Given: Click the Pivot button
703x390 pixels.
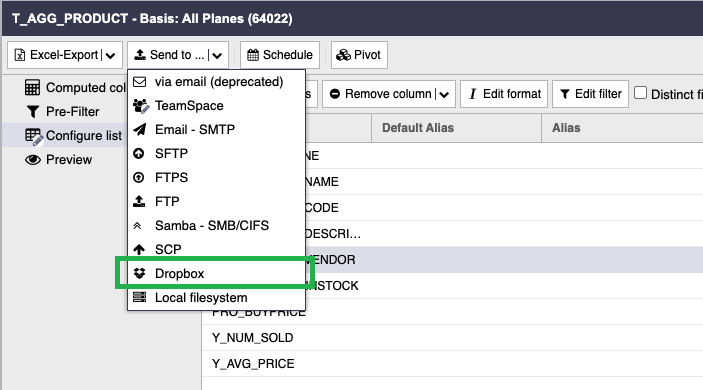Looking at the screenshot, I should click(359, 55).
